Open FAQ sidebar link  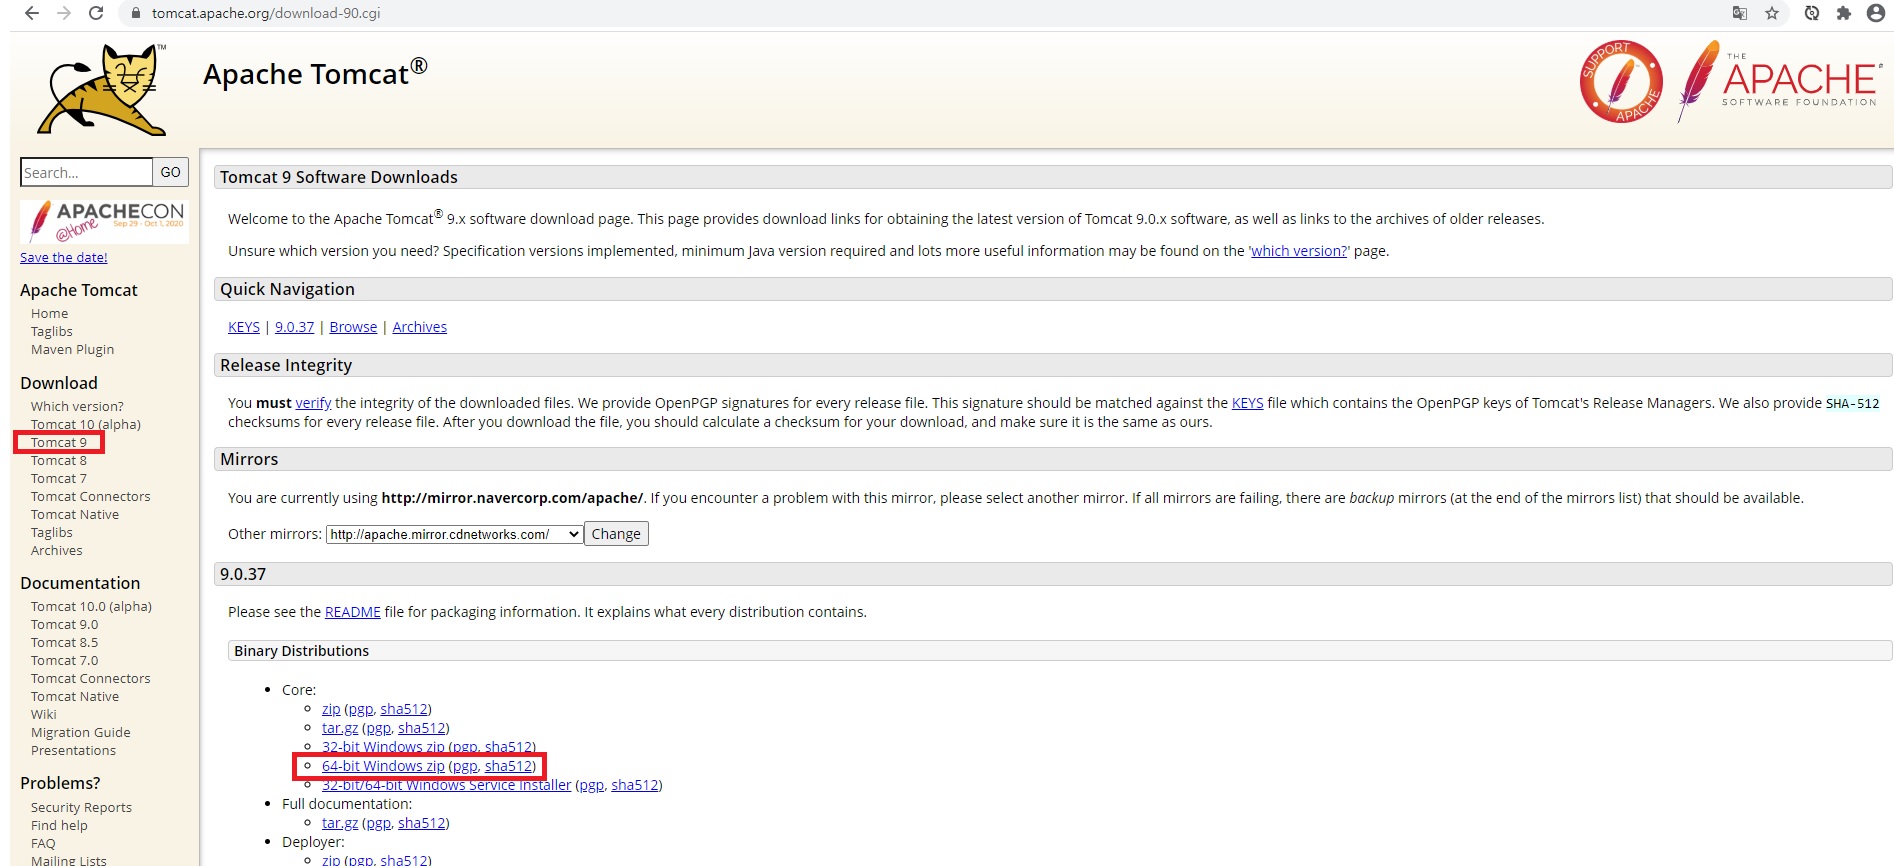43,843
